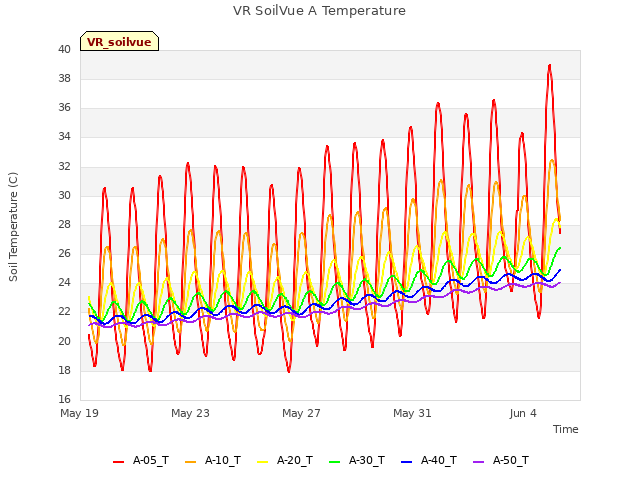Click the 22 y-axis tick label

[x=64, y=311]
